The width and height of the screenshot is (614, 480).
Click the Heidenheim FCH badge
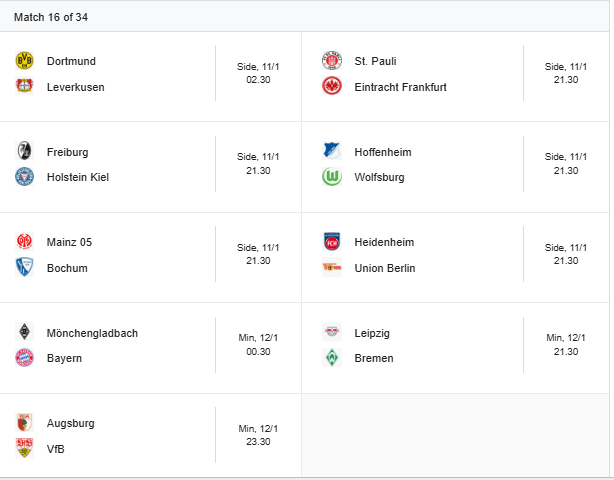click(x=332, y=241)
